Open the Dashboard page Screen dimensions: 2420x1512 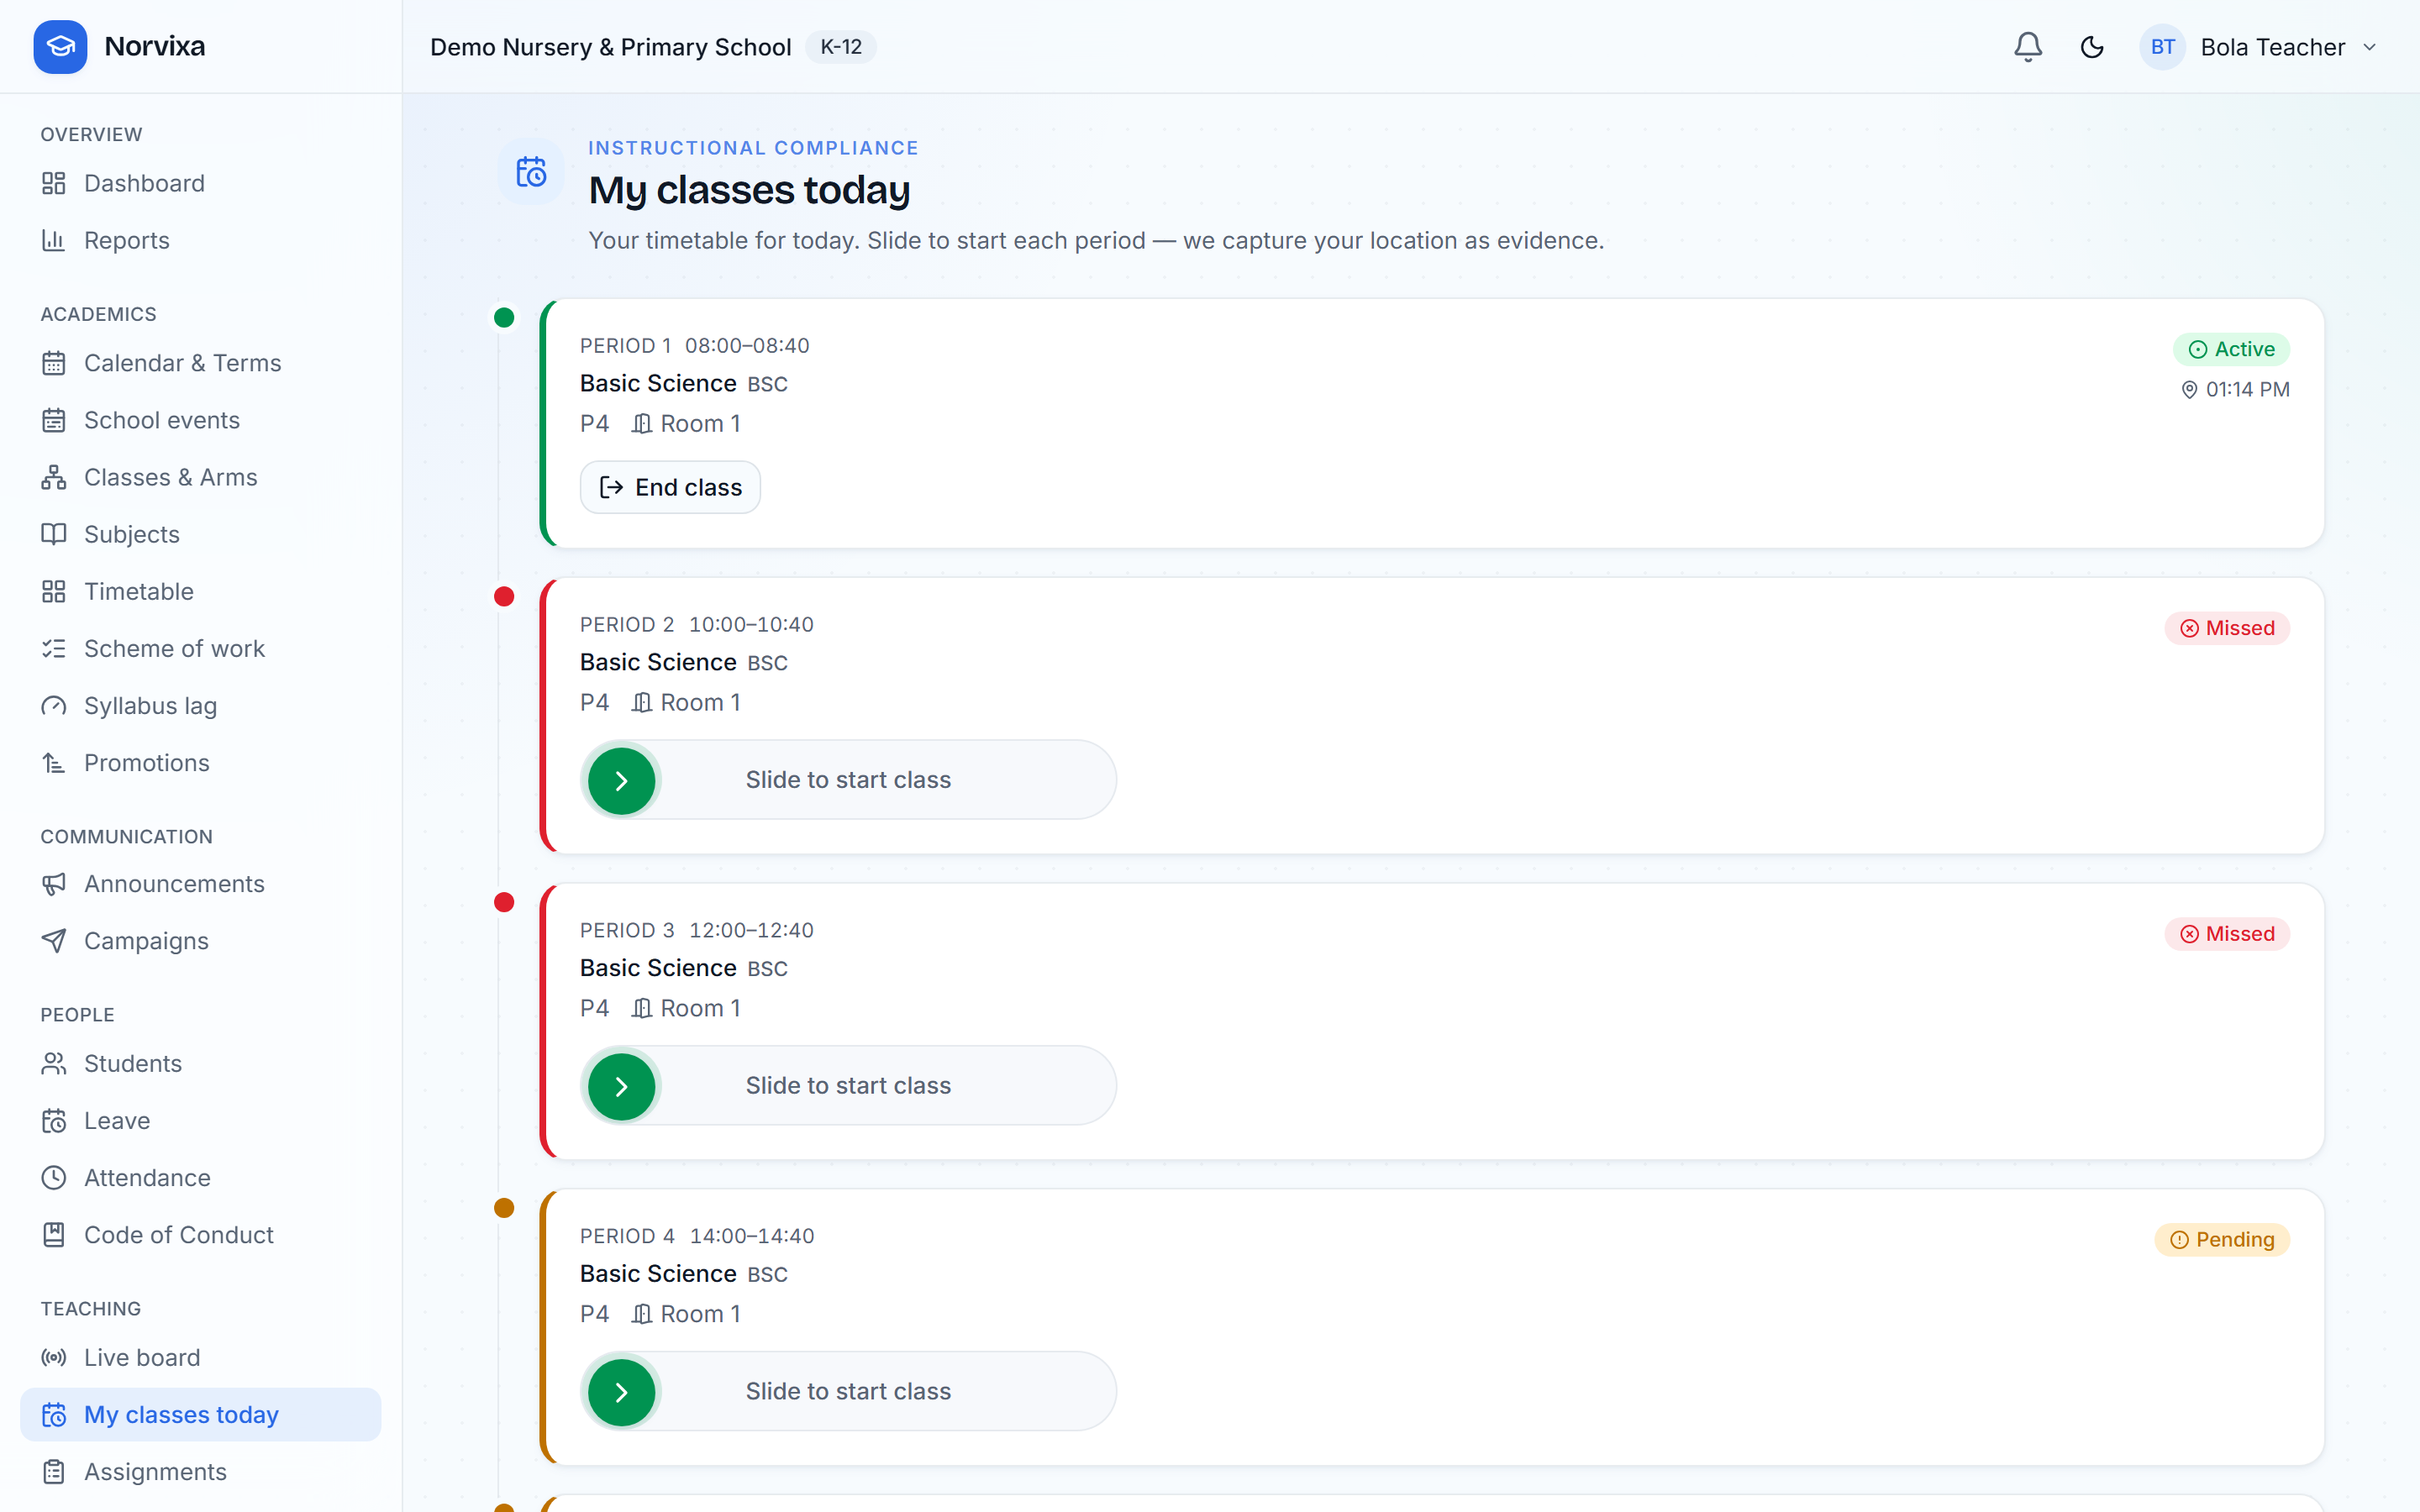[x=201, y=184]
